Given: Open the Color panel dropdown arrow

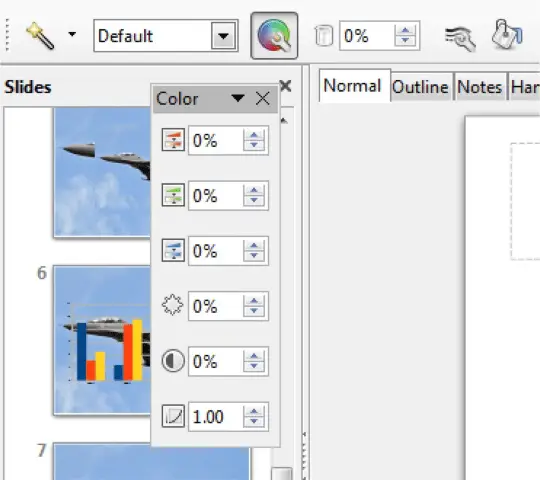Looking at the screenshot, I should pyautogui.click(x=238, y=98).
